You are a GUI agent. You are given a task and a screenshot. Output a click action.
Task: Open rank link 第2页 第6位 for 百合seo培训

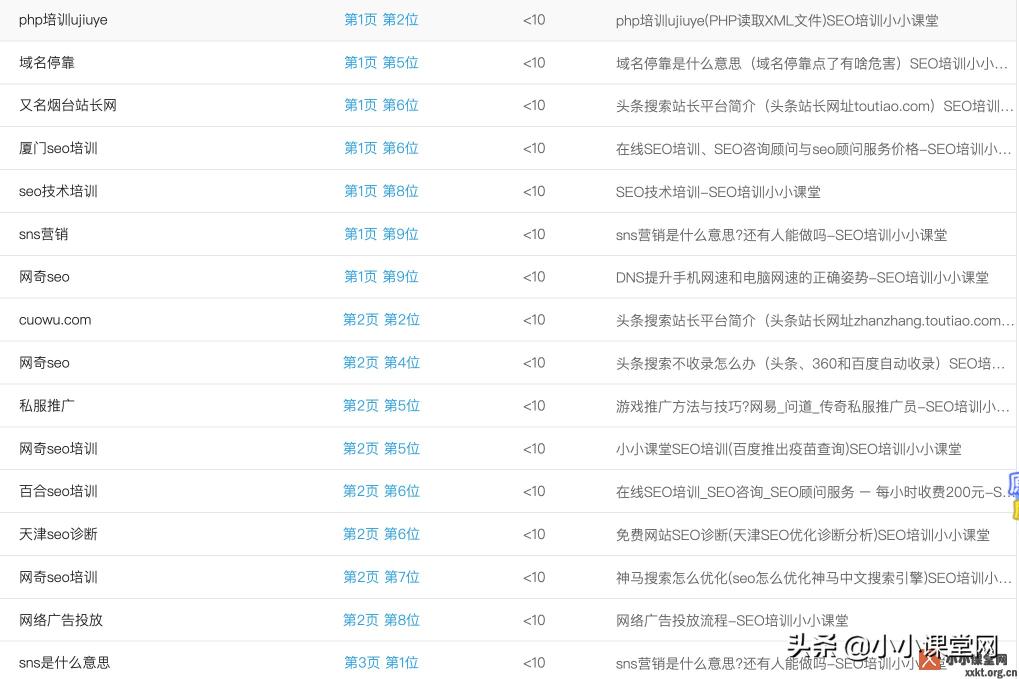click(x=381, y=491)
